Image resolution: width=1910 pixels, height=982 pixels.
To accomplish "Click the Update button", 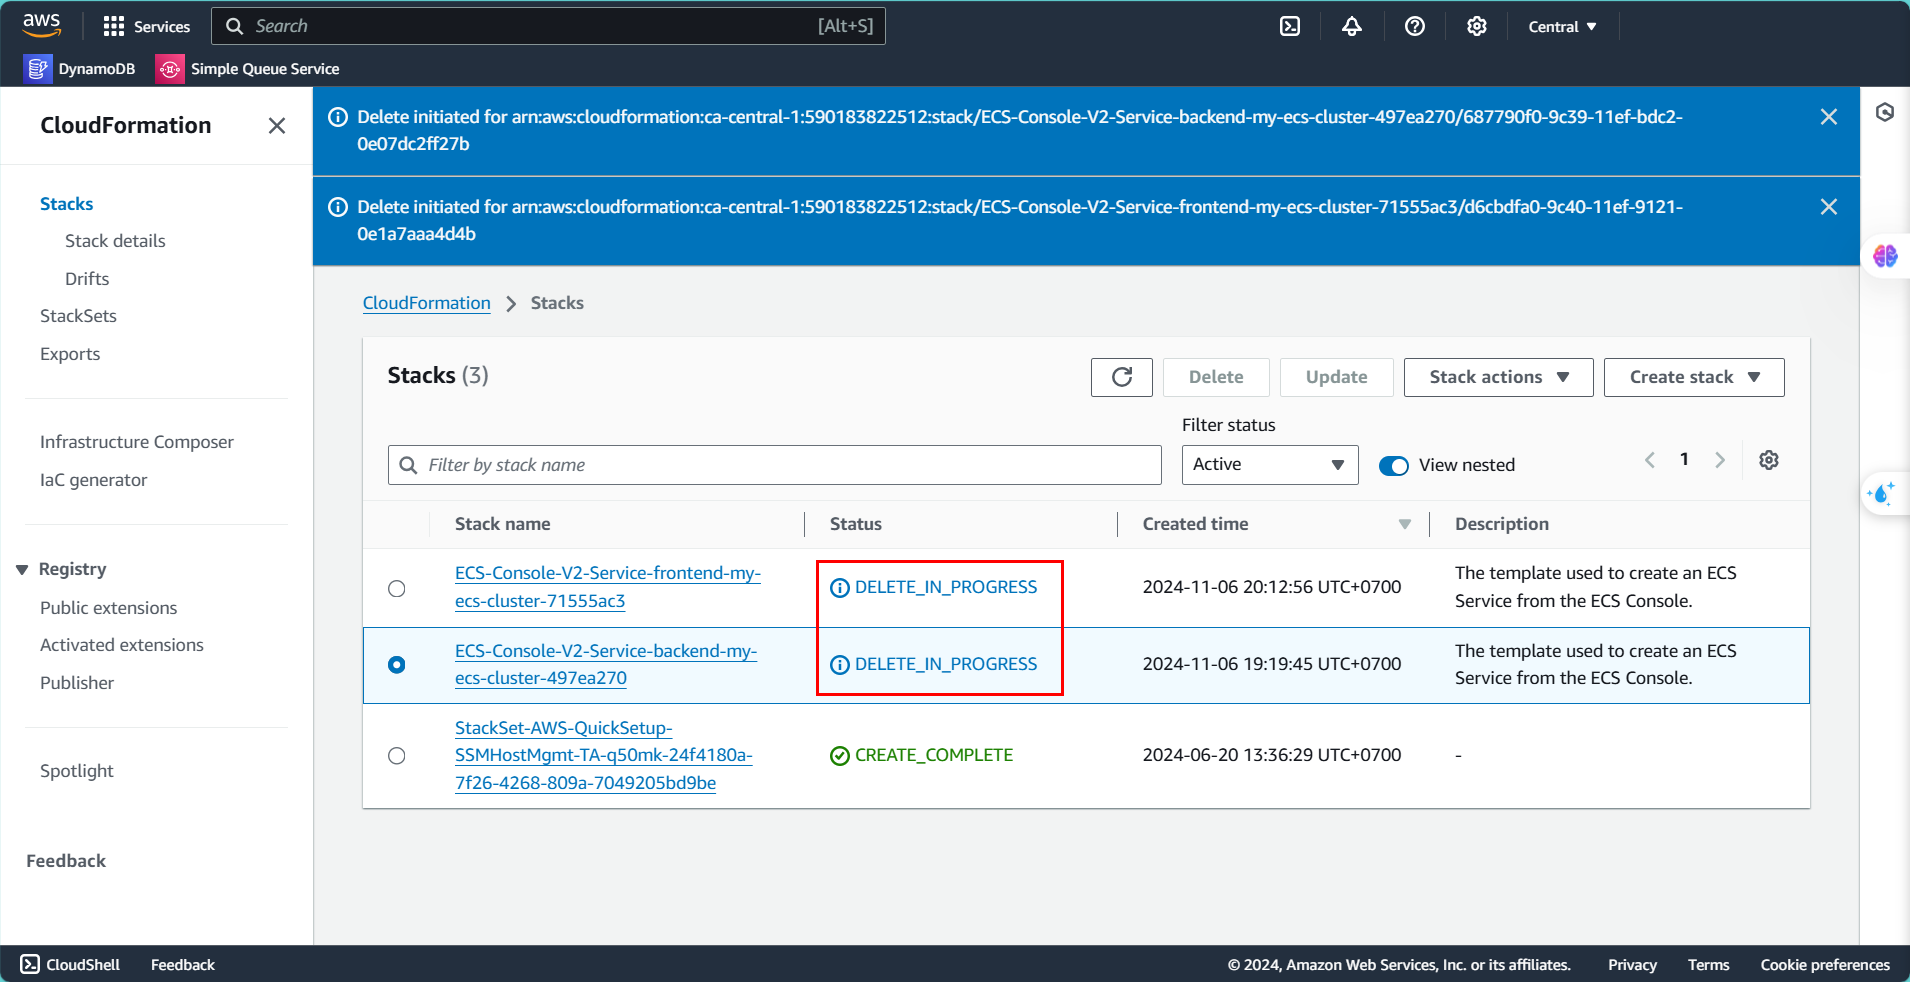I will coord(1336,377).
